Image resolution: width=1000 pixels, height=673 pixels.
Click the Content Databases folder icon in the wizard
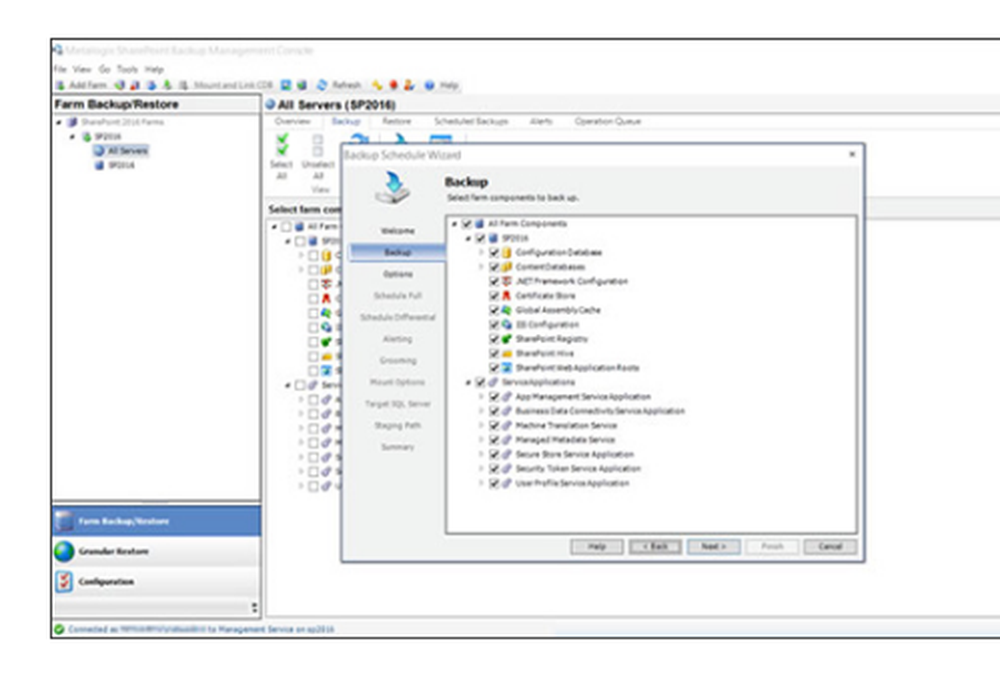click(507, 267)
